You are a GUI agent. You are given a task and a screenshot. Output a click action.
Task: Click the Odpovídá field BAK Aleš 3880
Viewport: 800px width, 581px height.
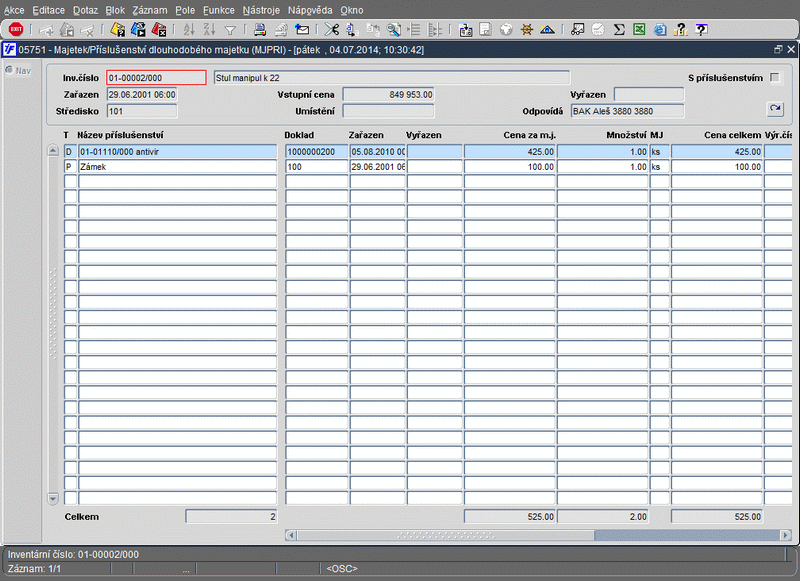(x=627, y=111)
